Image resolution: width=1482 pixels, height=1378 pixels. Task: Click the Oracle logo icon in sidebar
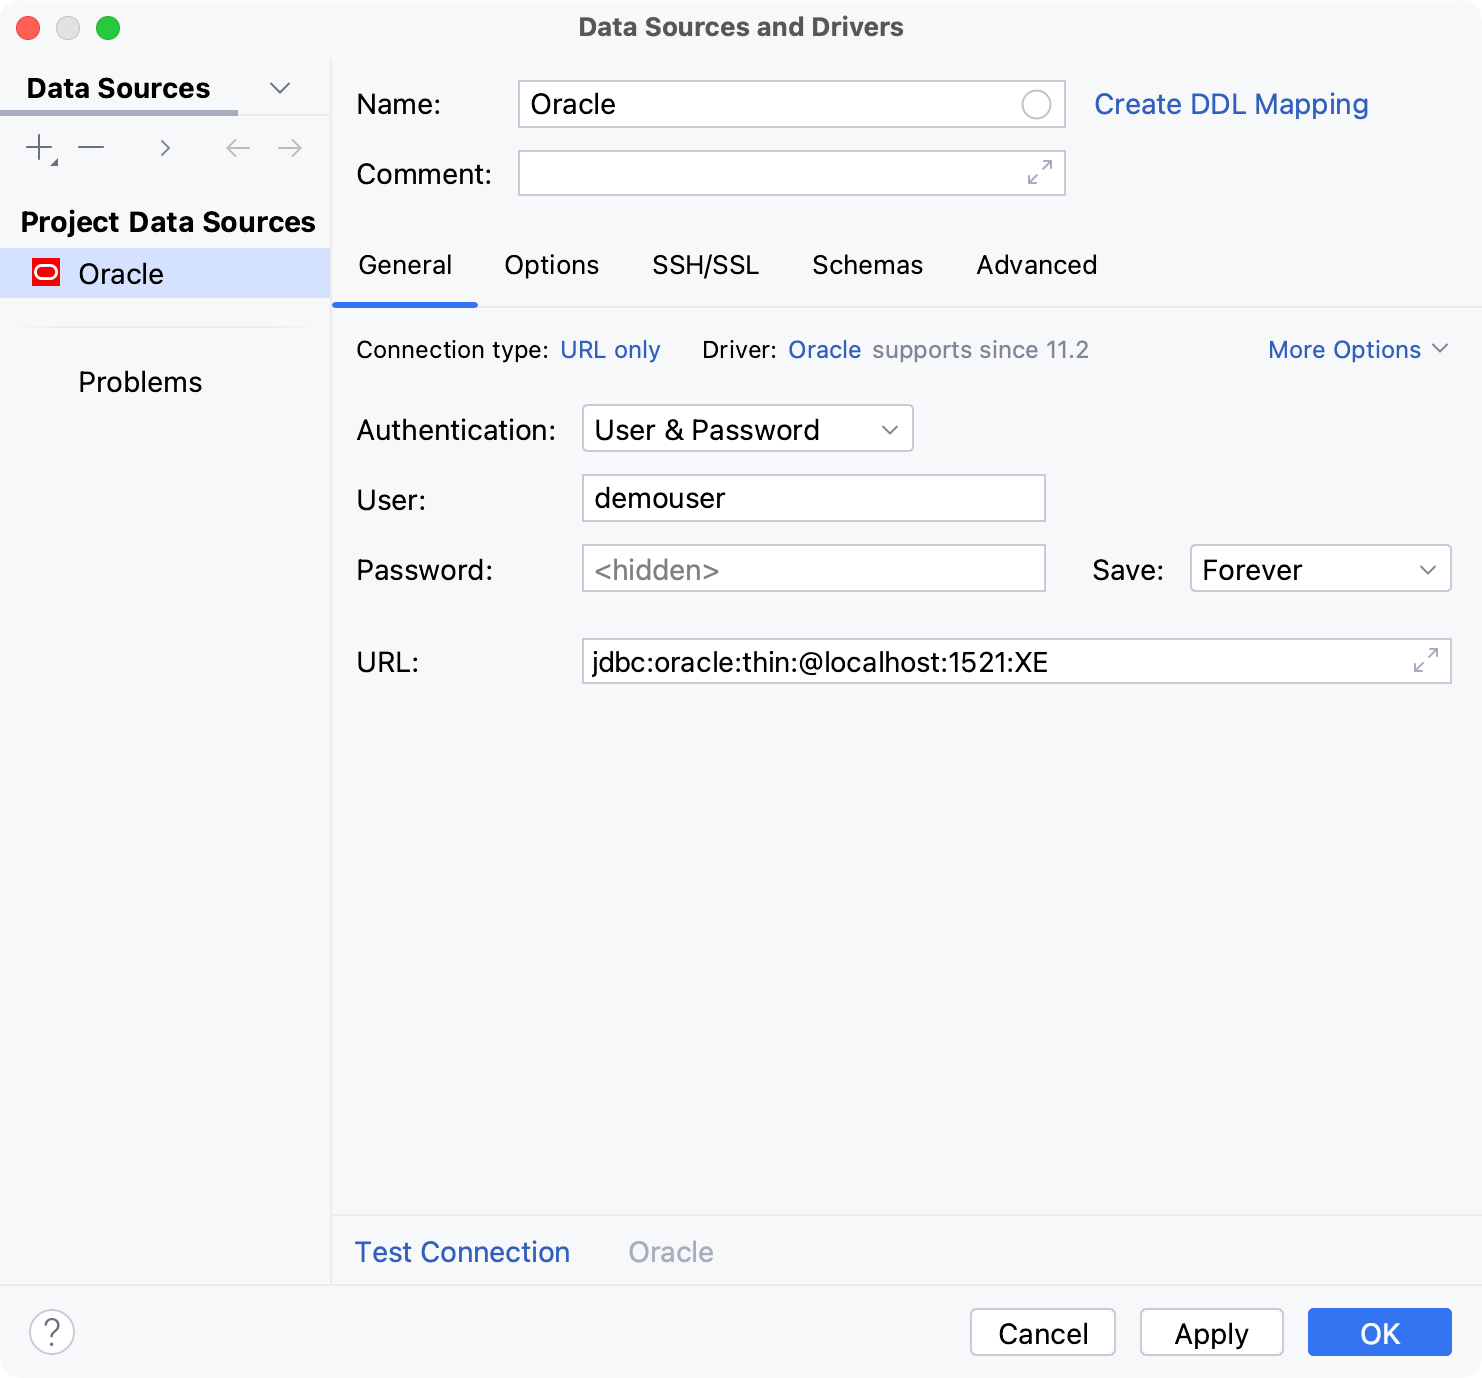tap(45, 272)
